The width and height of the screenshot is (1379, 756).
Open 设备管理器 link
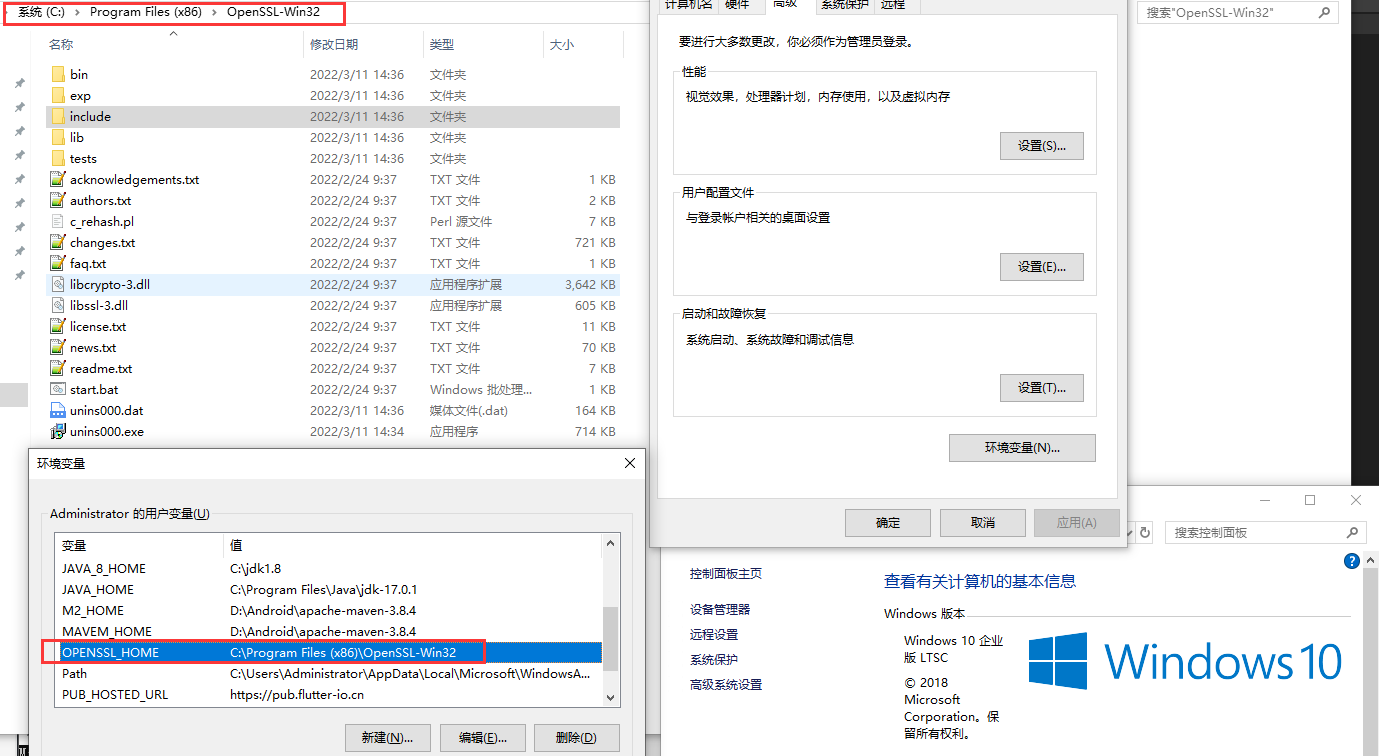click(x=720, y=610)
